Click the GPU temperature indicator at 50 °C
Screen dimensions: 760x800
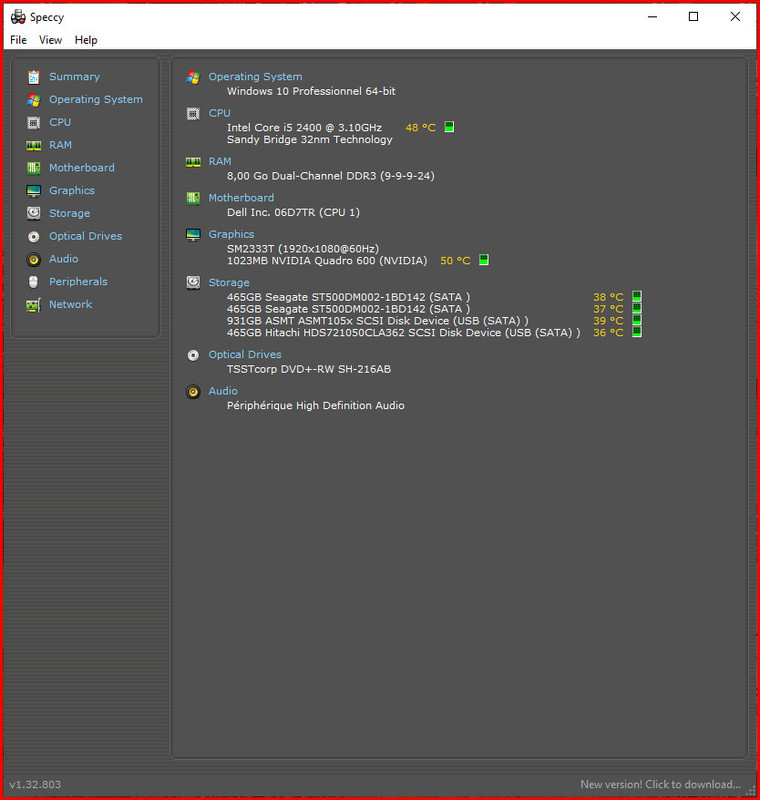484,260
